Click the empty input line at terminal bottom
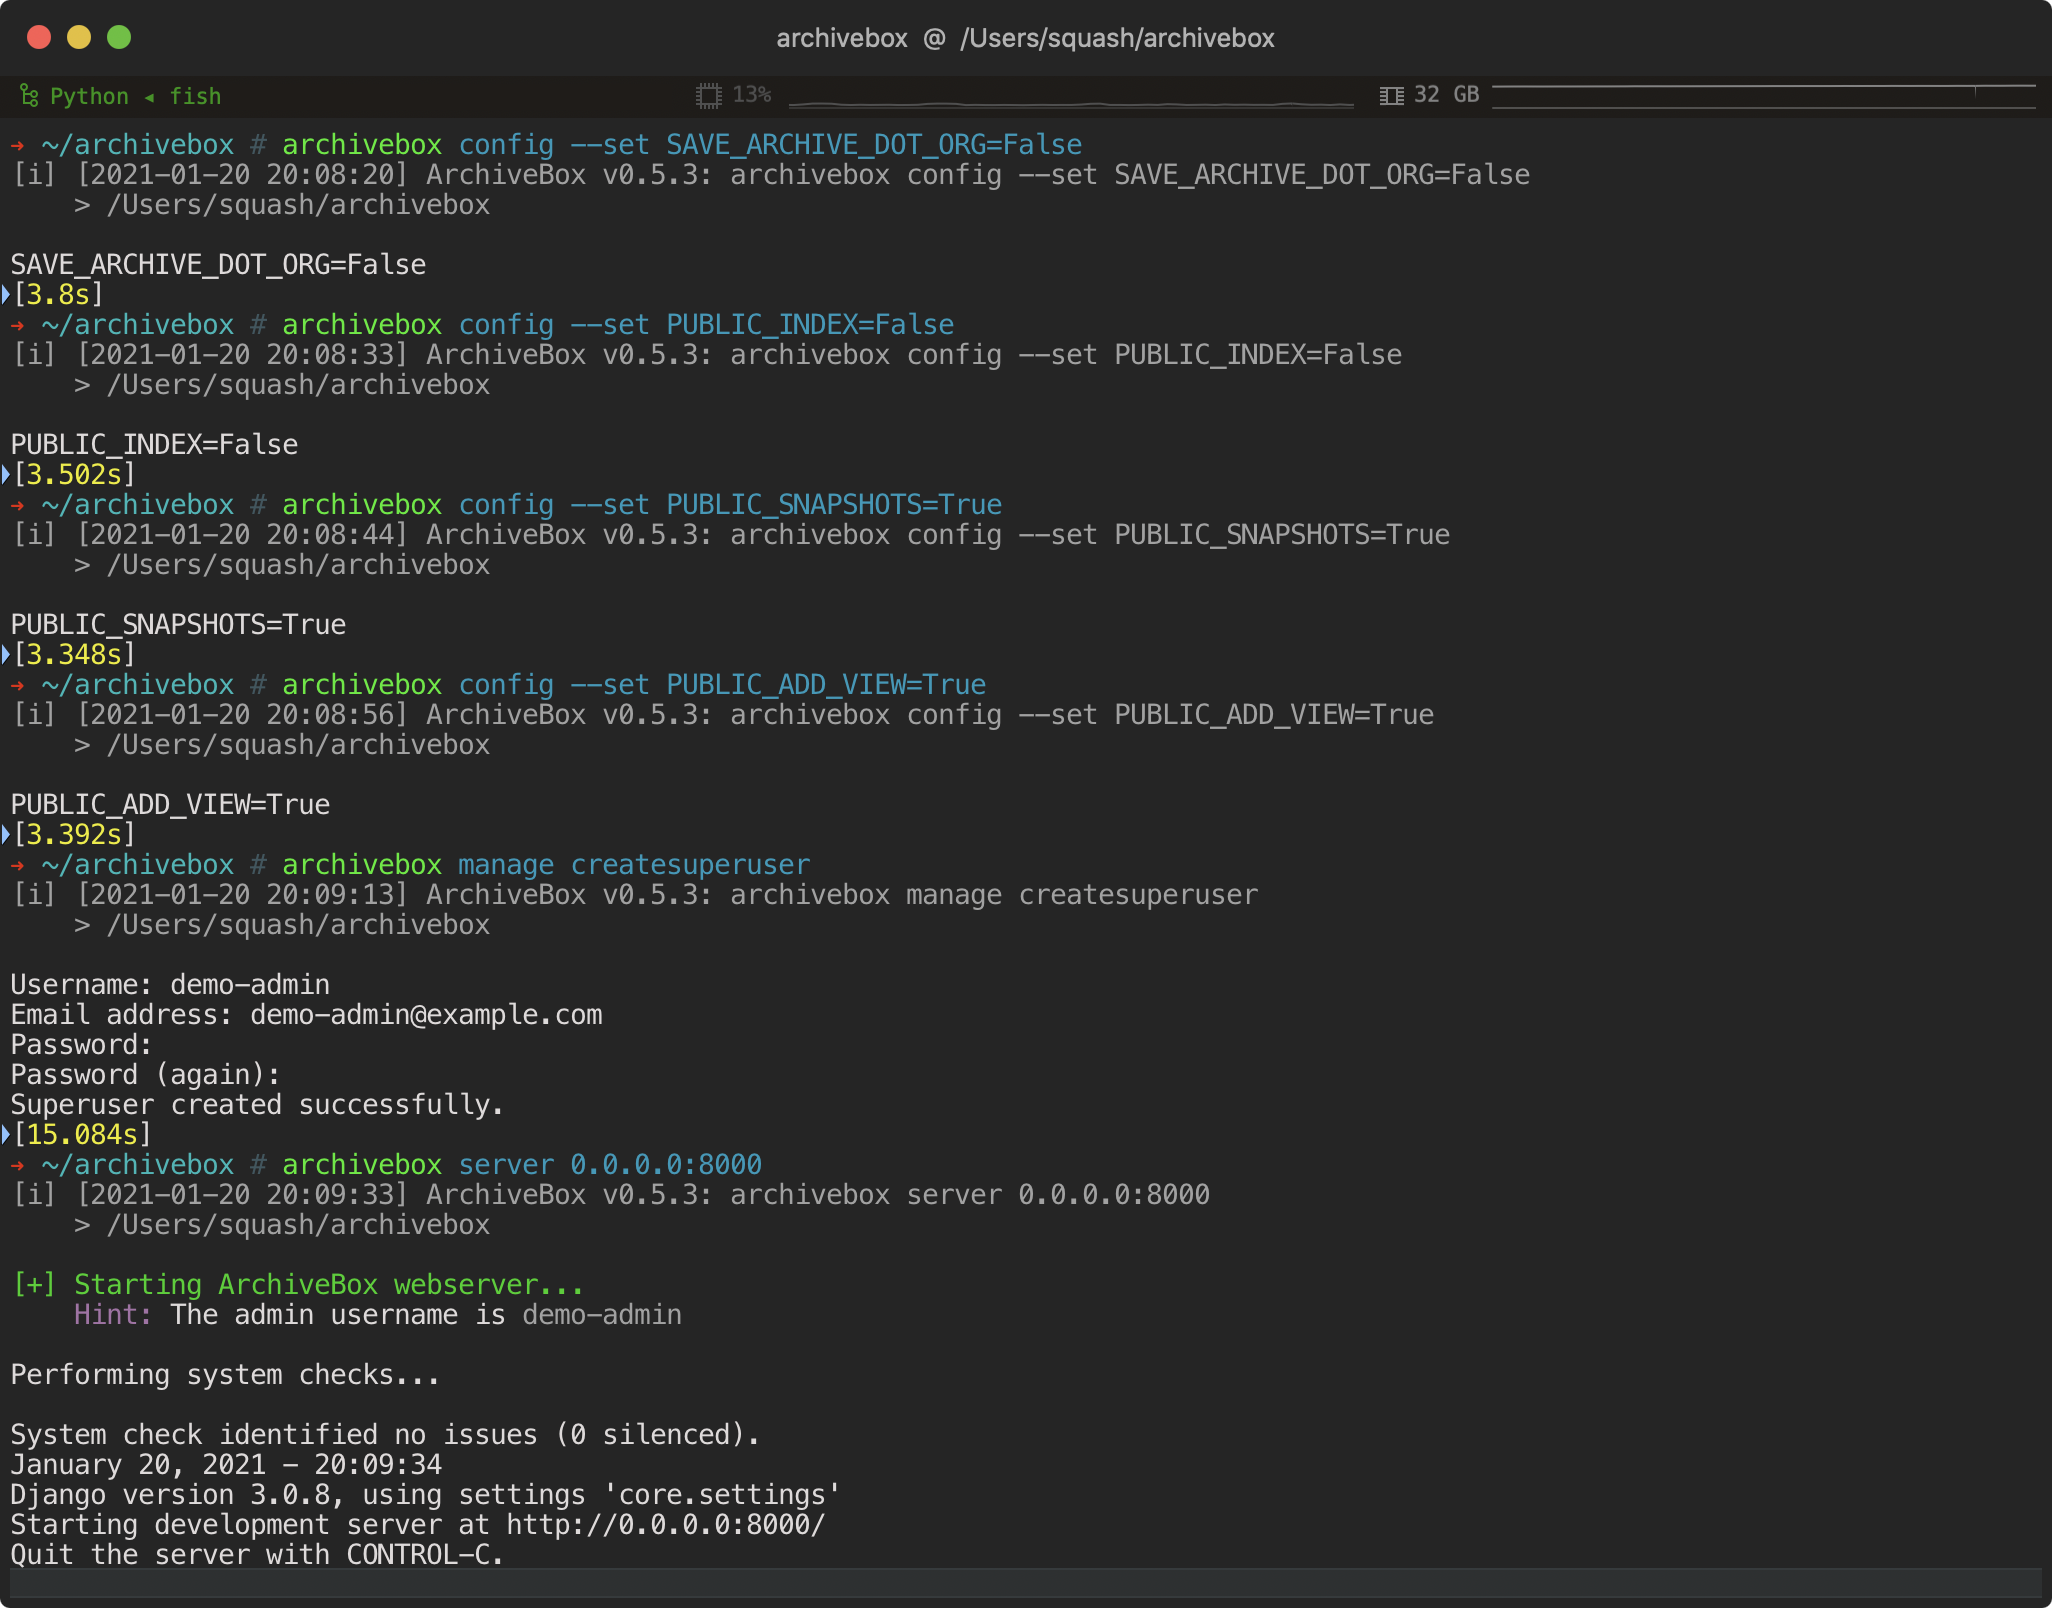The width and height of the screenshot is (2052, 1608). tap(1024, 1583)
